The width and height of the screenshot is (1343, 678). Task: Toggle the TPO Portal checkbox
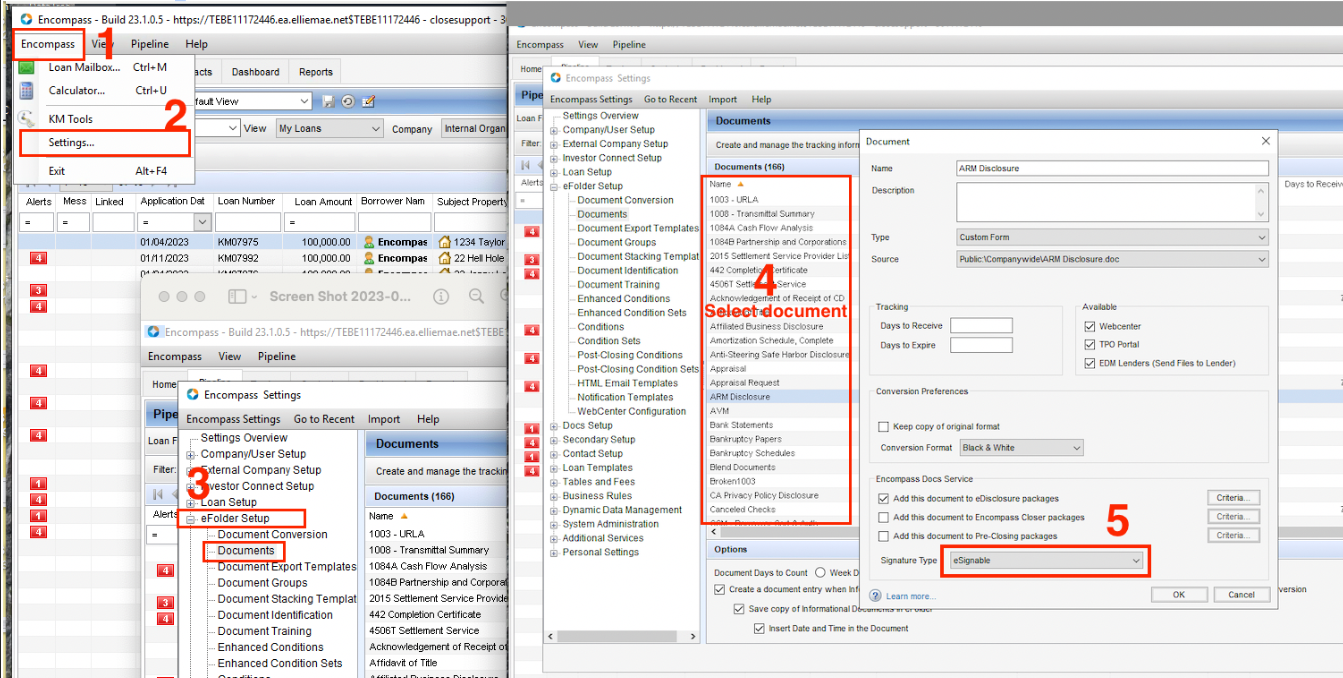(x=1090, y=344)
